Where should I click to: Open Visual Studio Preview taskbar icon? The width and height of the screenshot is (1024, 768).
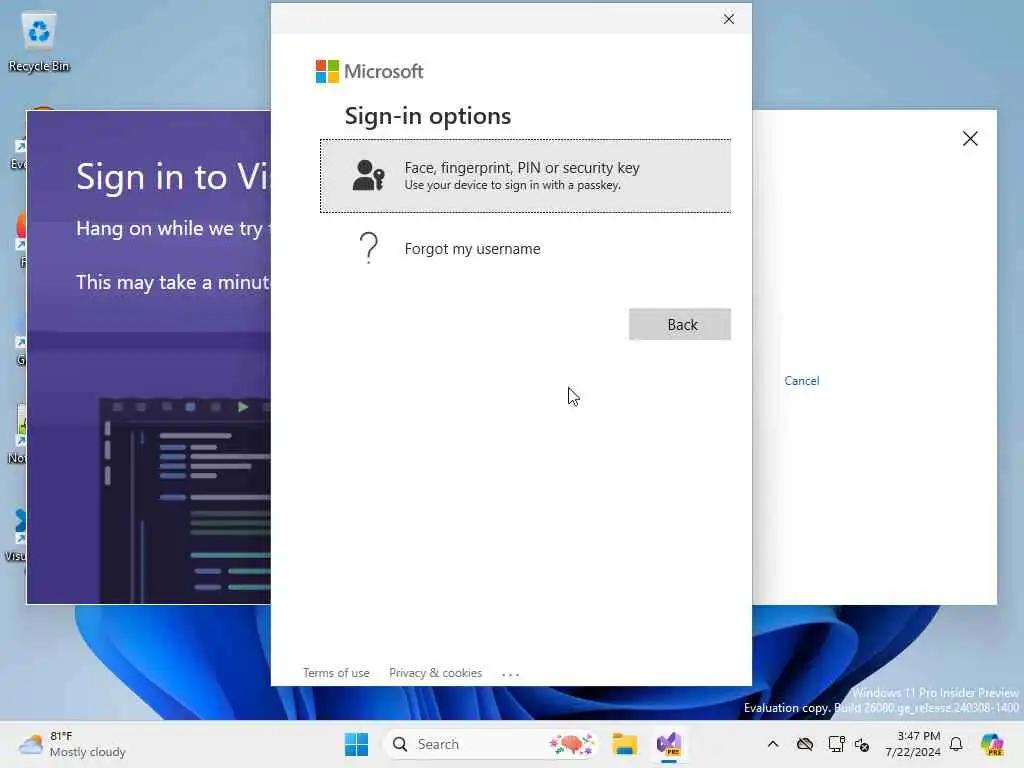pyautogui.click(x=669, y=744)
